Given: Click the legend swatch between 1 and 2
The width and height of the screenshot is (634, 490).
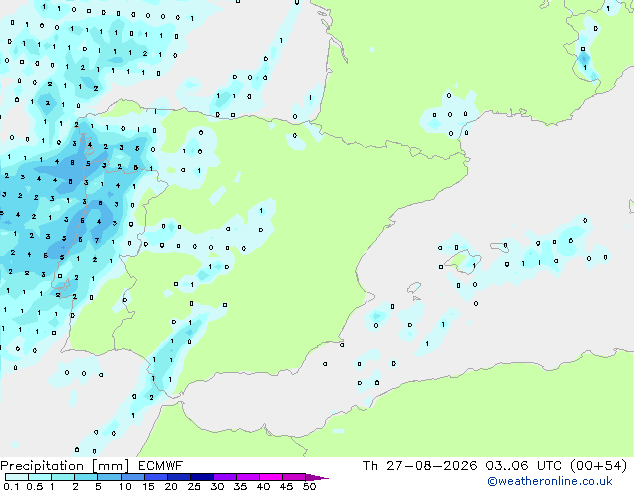Looking at the screenshot, I should pyautogui.click(x=63, y=477).
